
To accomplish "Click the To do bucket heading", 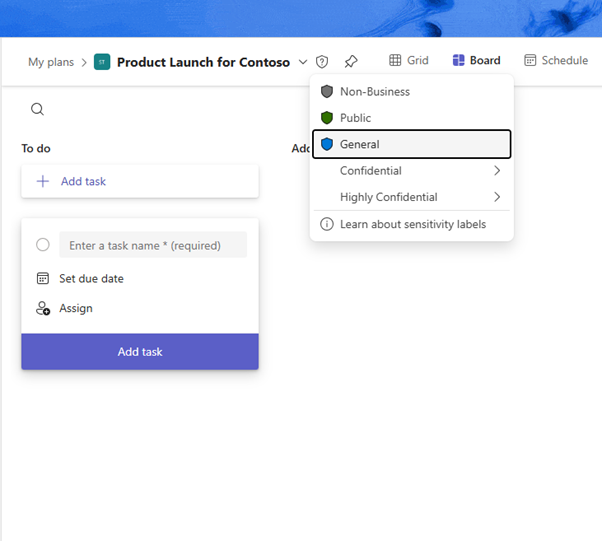I will point(36,149).
